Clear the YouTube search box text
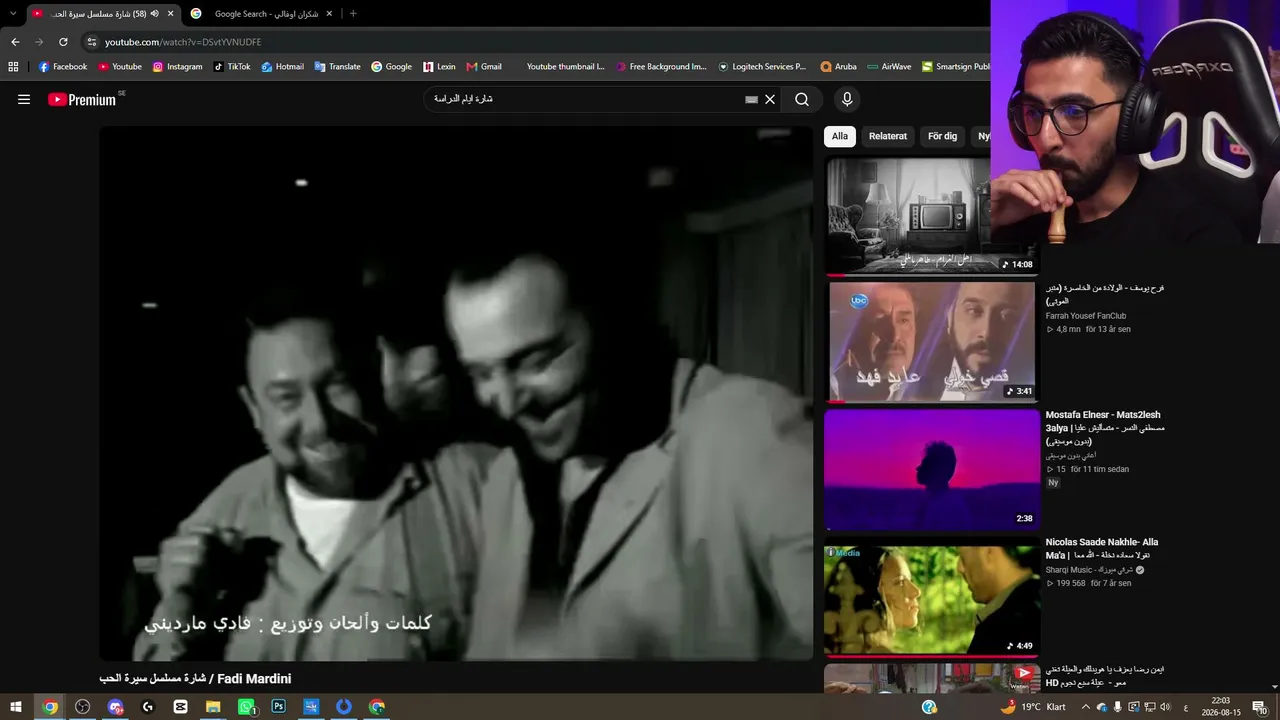Viewport: 1280px width, 720px height. tap(770, 99)
